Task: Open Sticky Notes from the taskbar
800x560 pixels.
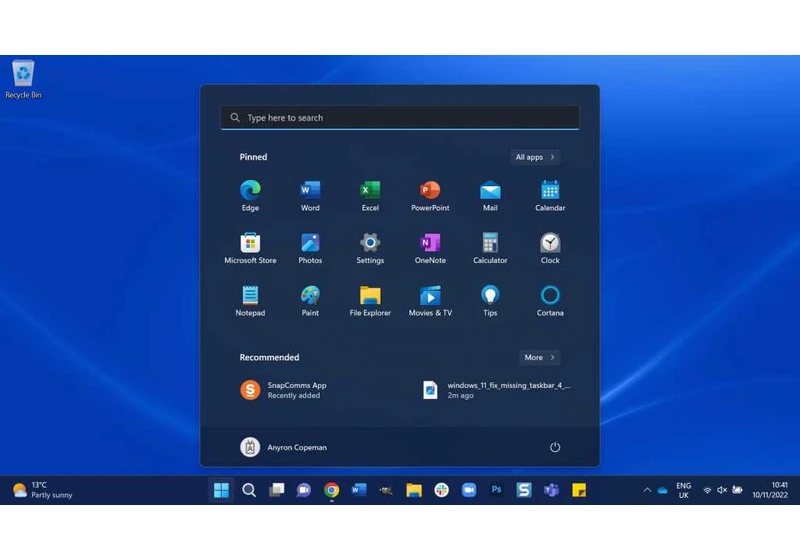Action: pos(579,490)
